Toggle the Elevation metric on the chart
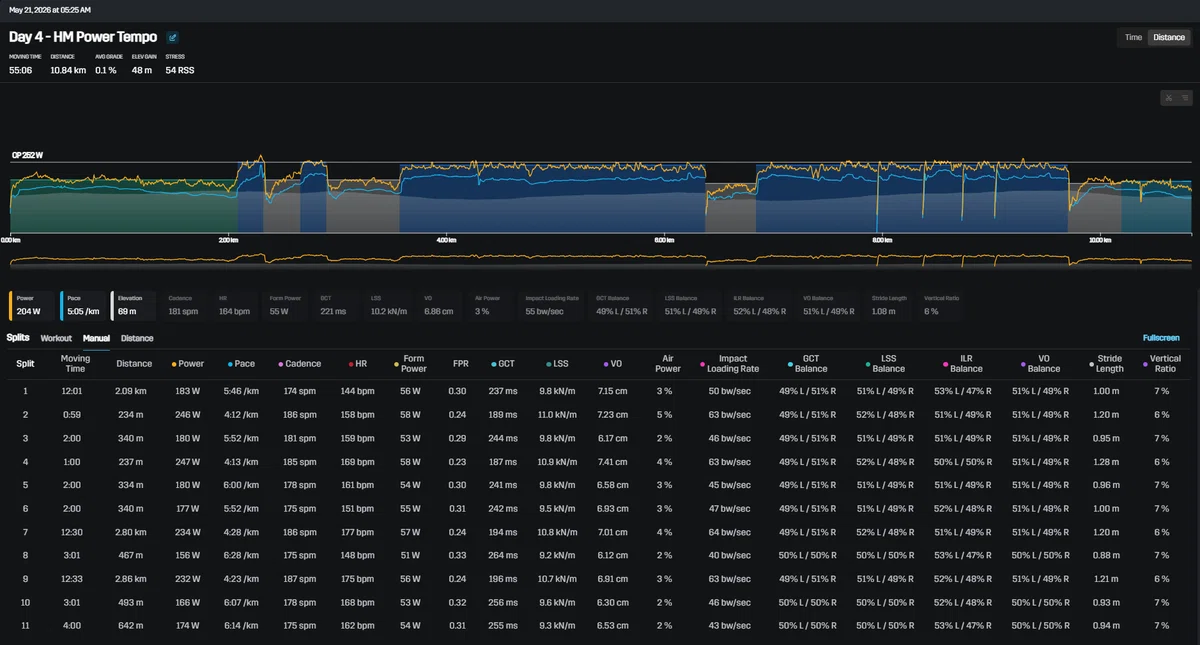 click(135, 305)
